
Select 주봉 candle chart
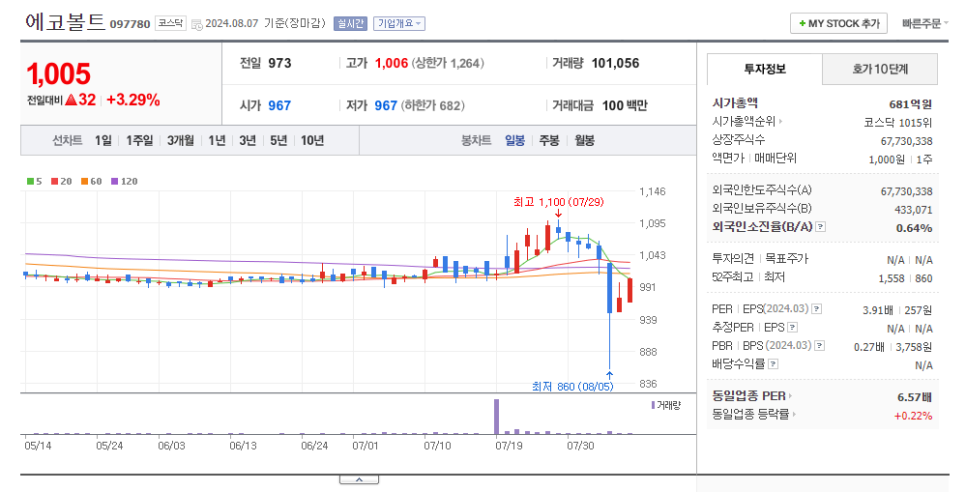pos(549,140)
